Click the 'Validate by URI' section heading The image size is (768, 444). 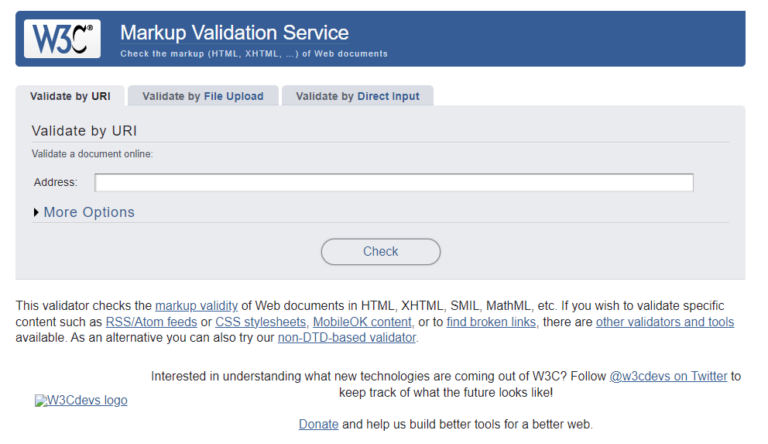tap(84, 131)
